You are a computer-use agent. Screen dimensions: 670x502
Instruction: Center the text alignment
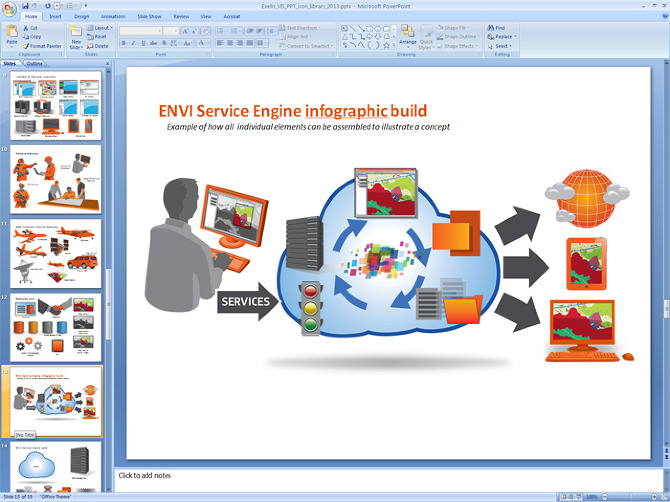click(x=230, y=43)
